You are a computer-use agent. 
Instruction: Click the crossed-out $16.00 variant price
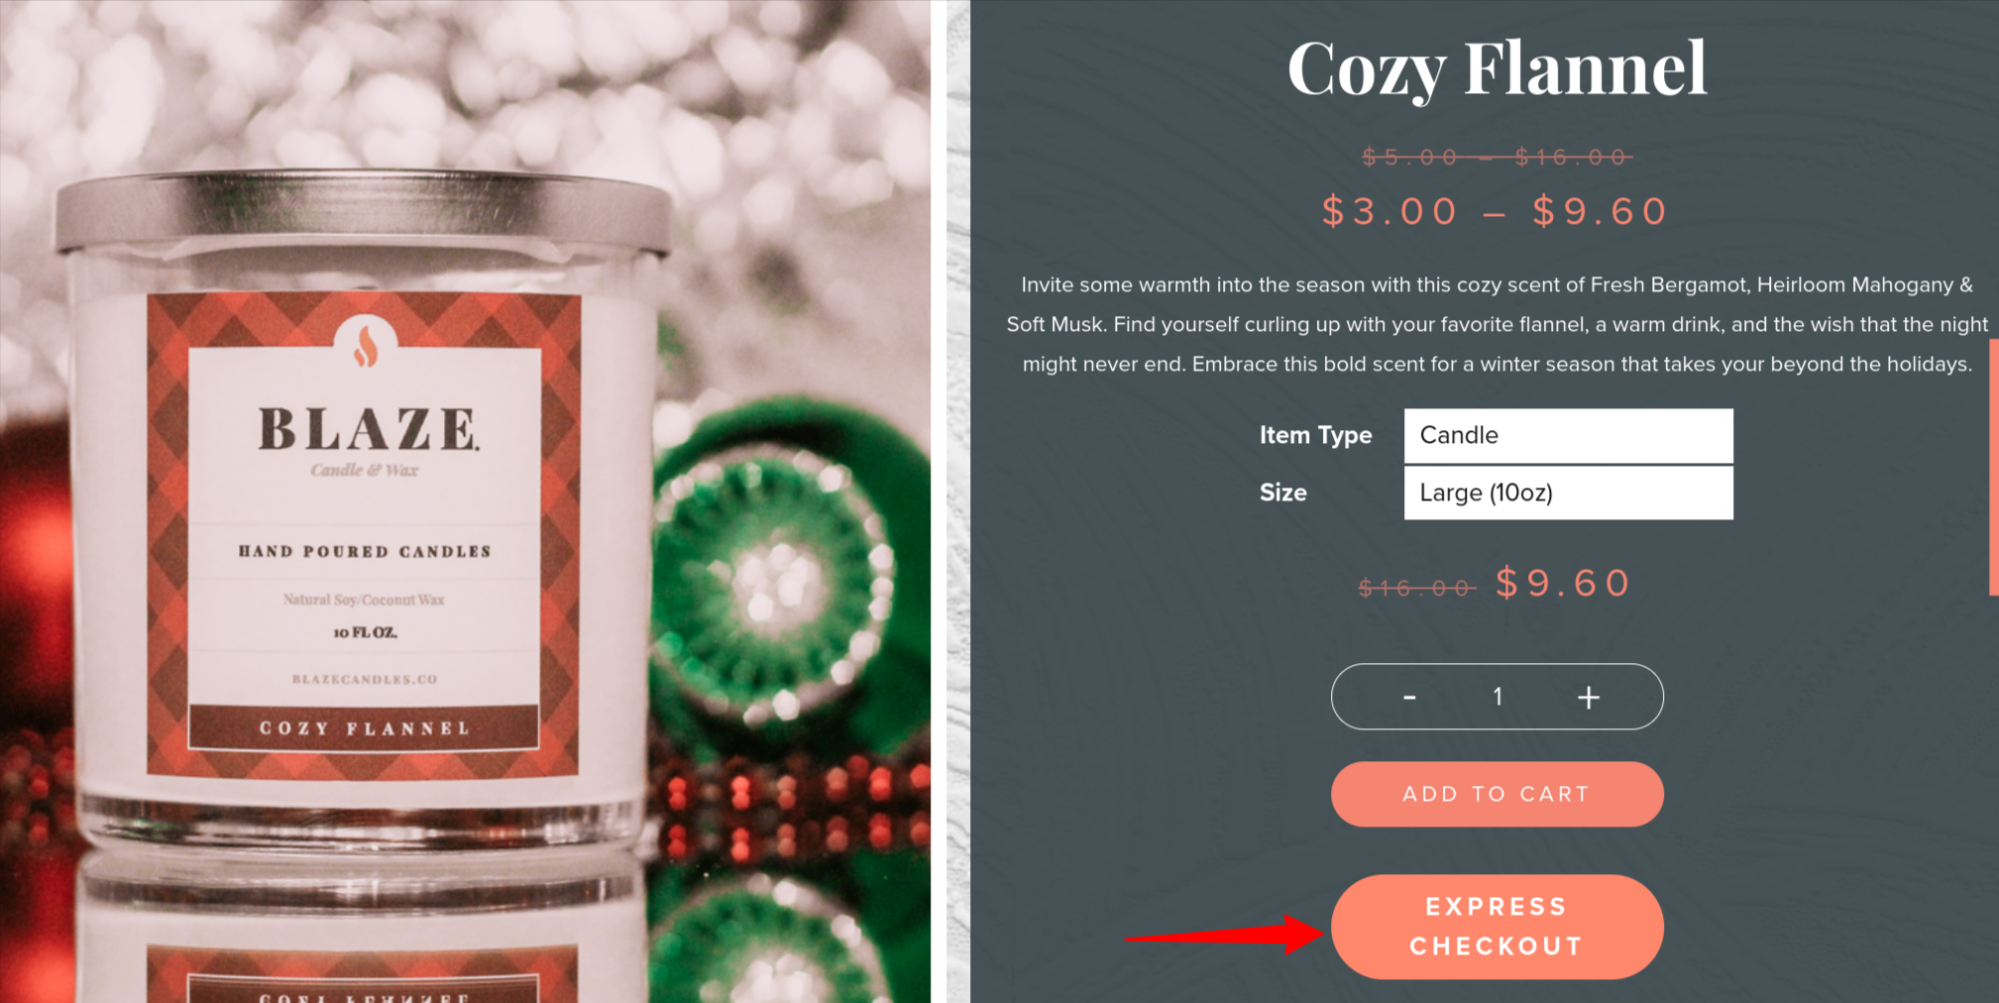pyautogui.click(x=1416, y=588)
